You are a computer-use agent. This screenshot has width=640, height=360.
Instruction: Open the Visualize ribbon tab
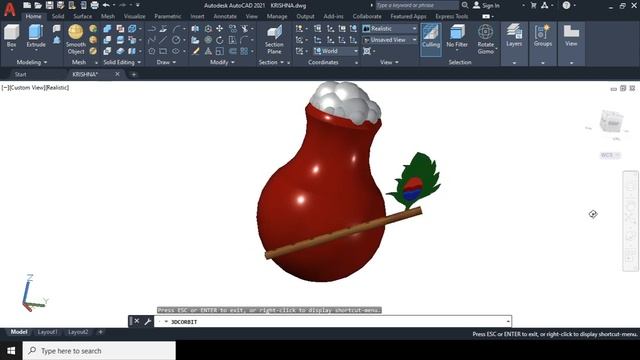[x=135, y=16]
